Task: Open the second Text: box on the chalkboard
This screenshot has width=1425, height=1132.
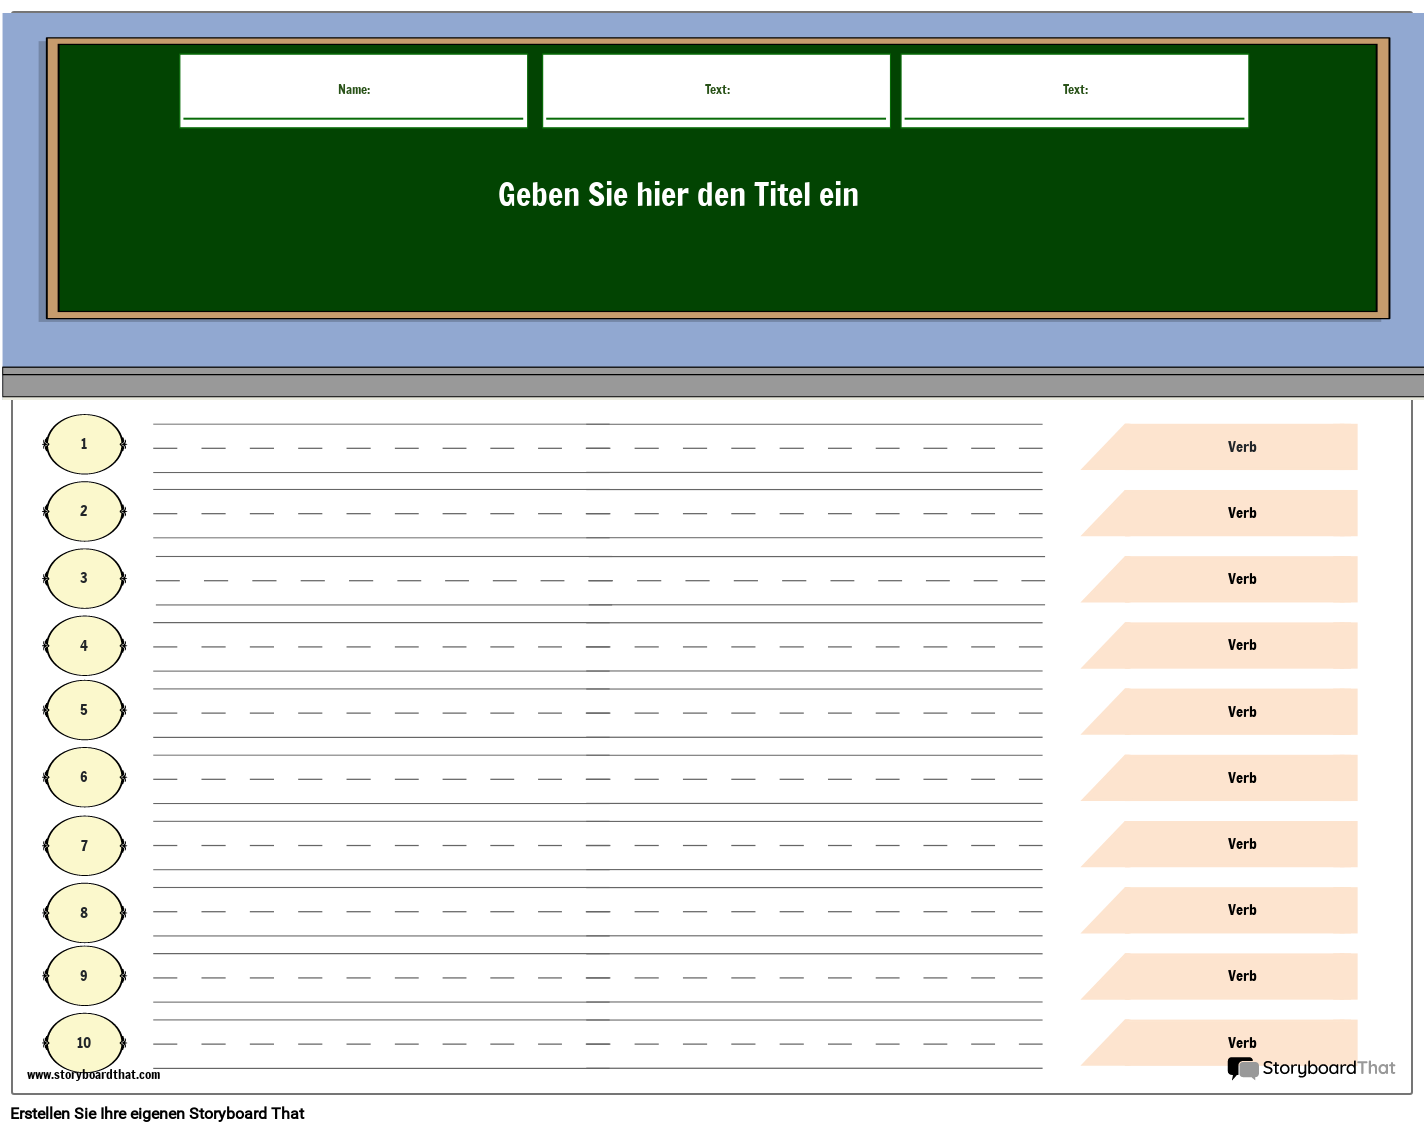Action: (x=1074, y=89)
